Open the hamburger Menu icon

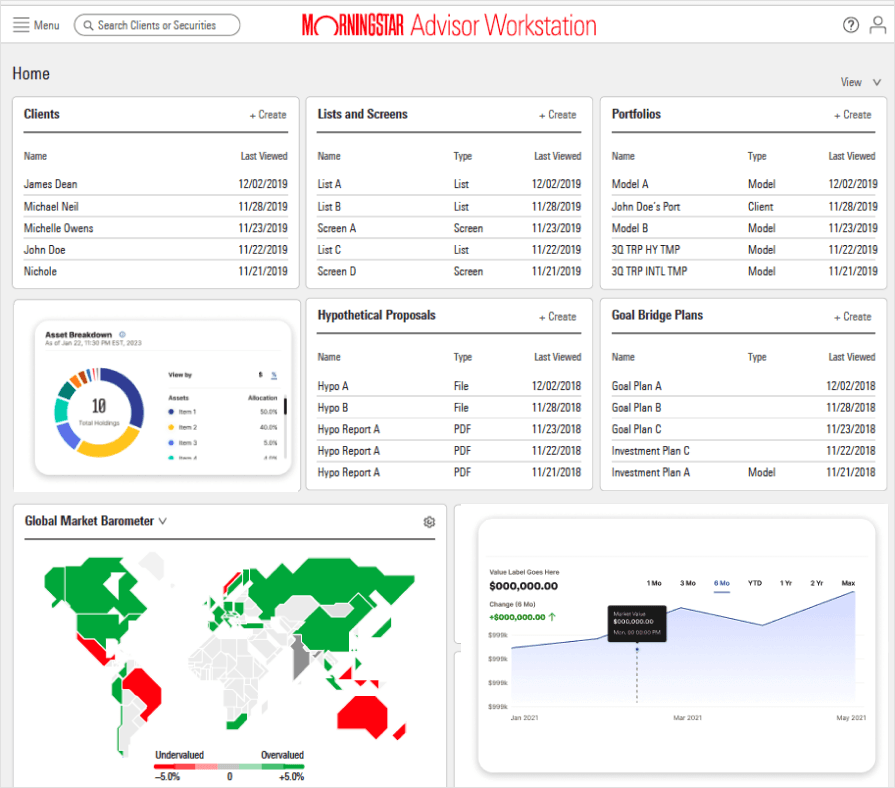pos(21,25)
